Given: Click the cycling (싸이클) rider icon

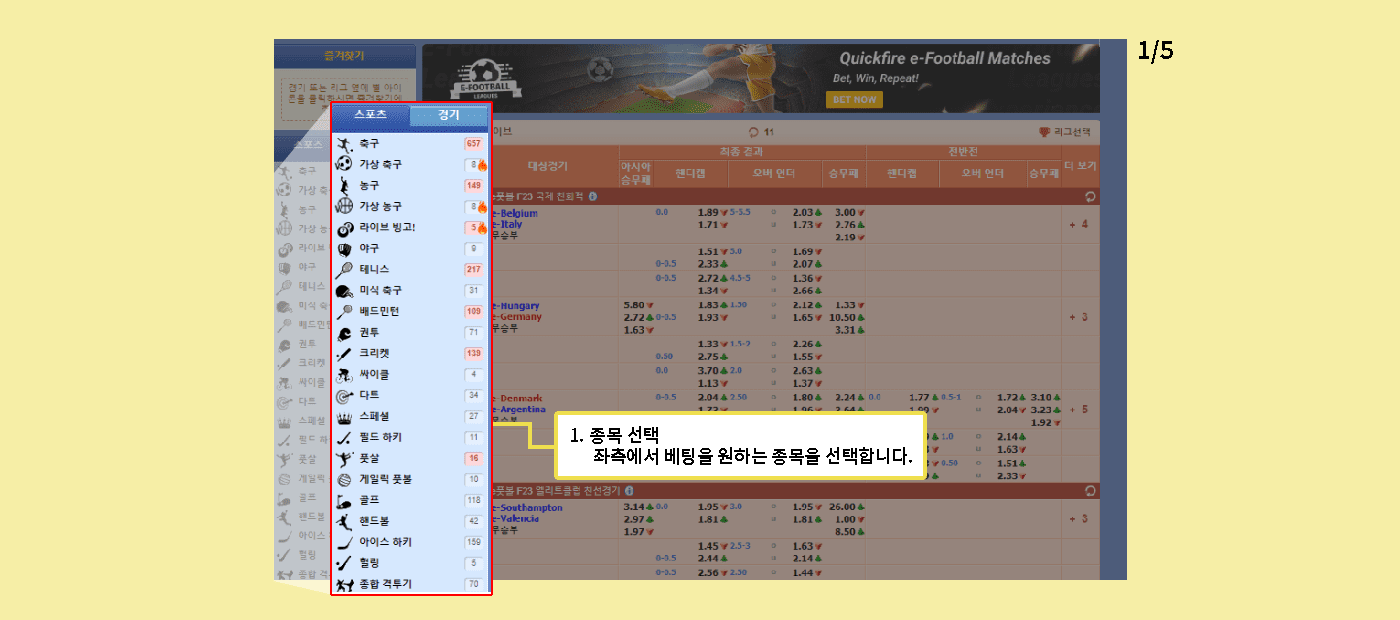Looking at the screenshot, I should pos(344,375).
